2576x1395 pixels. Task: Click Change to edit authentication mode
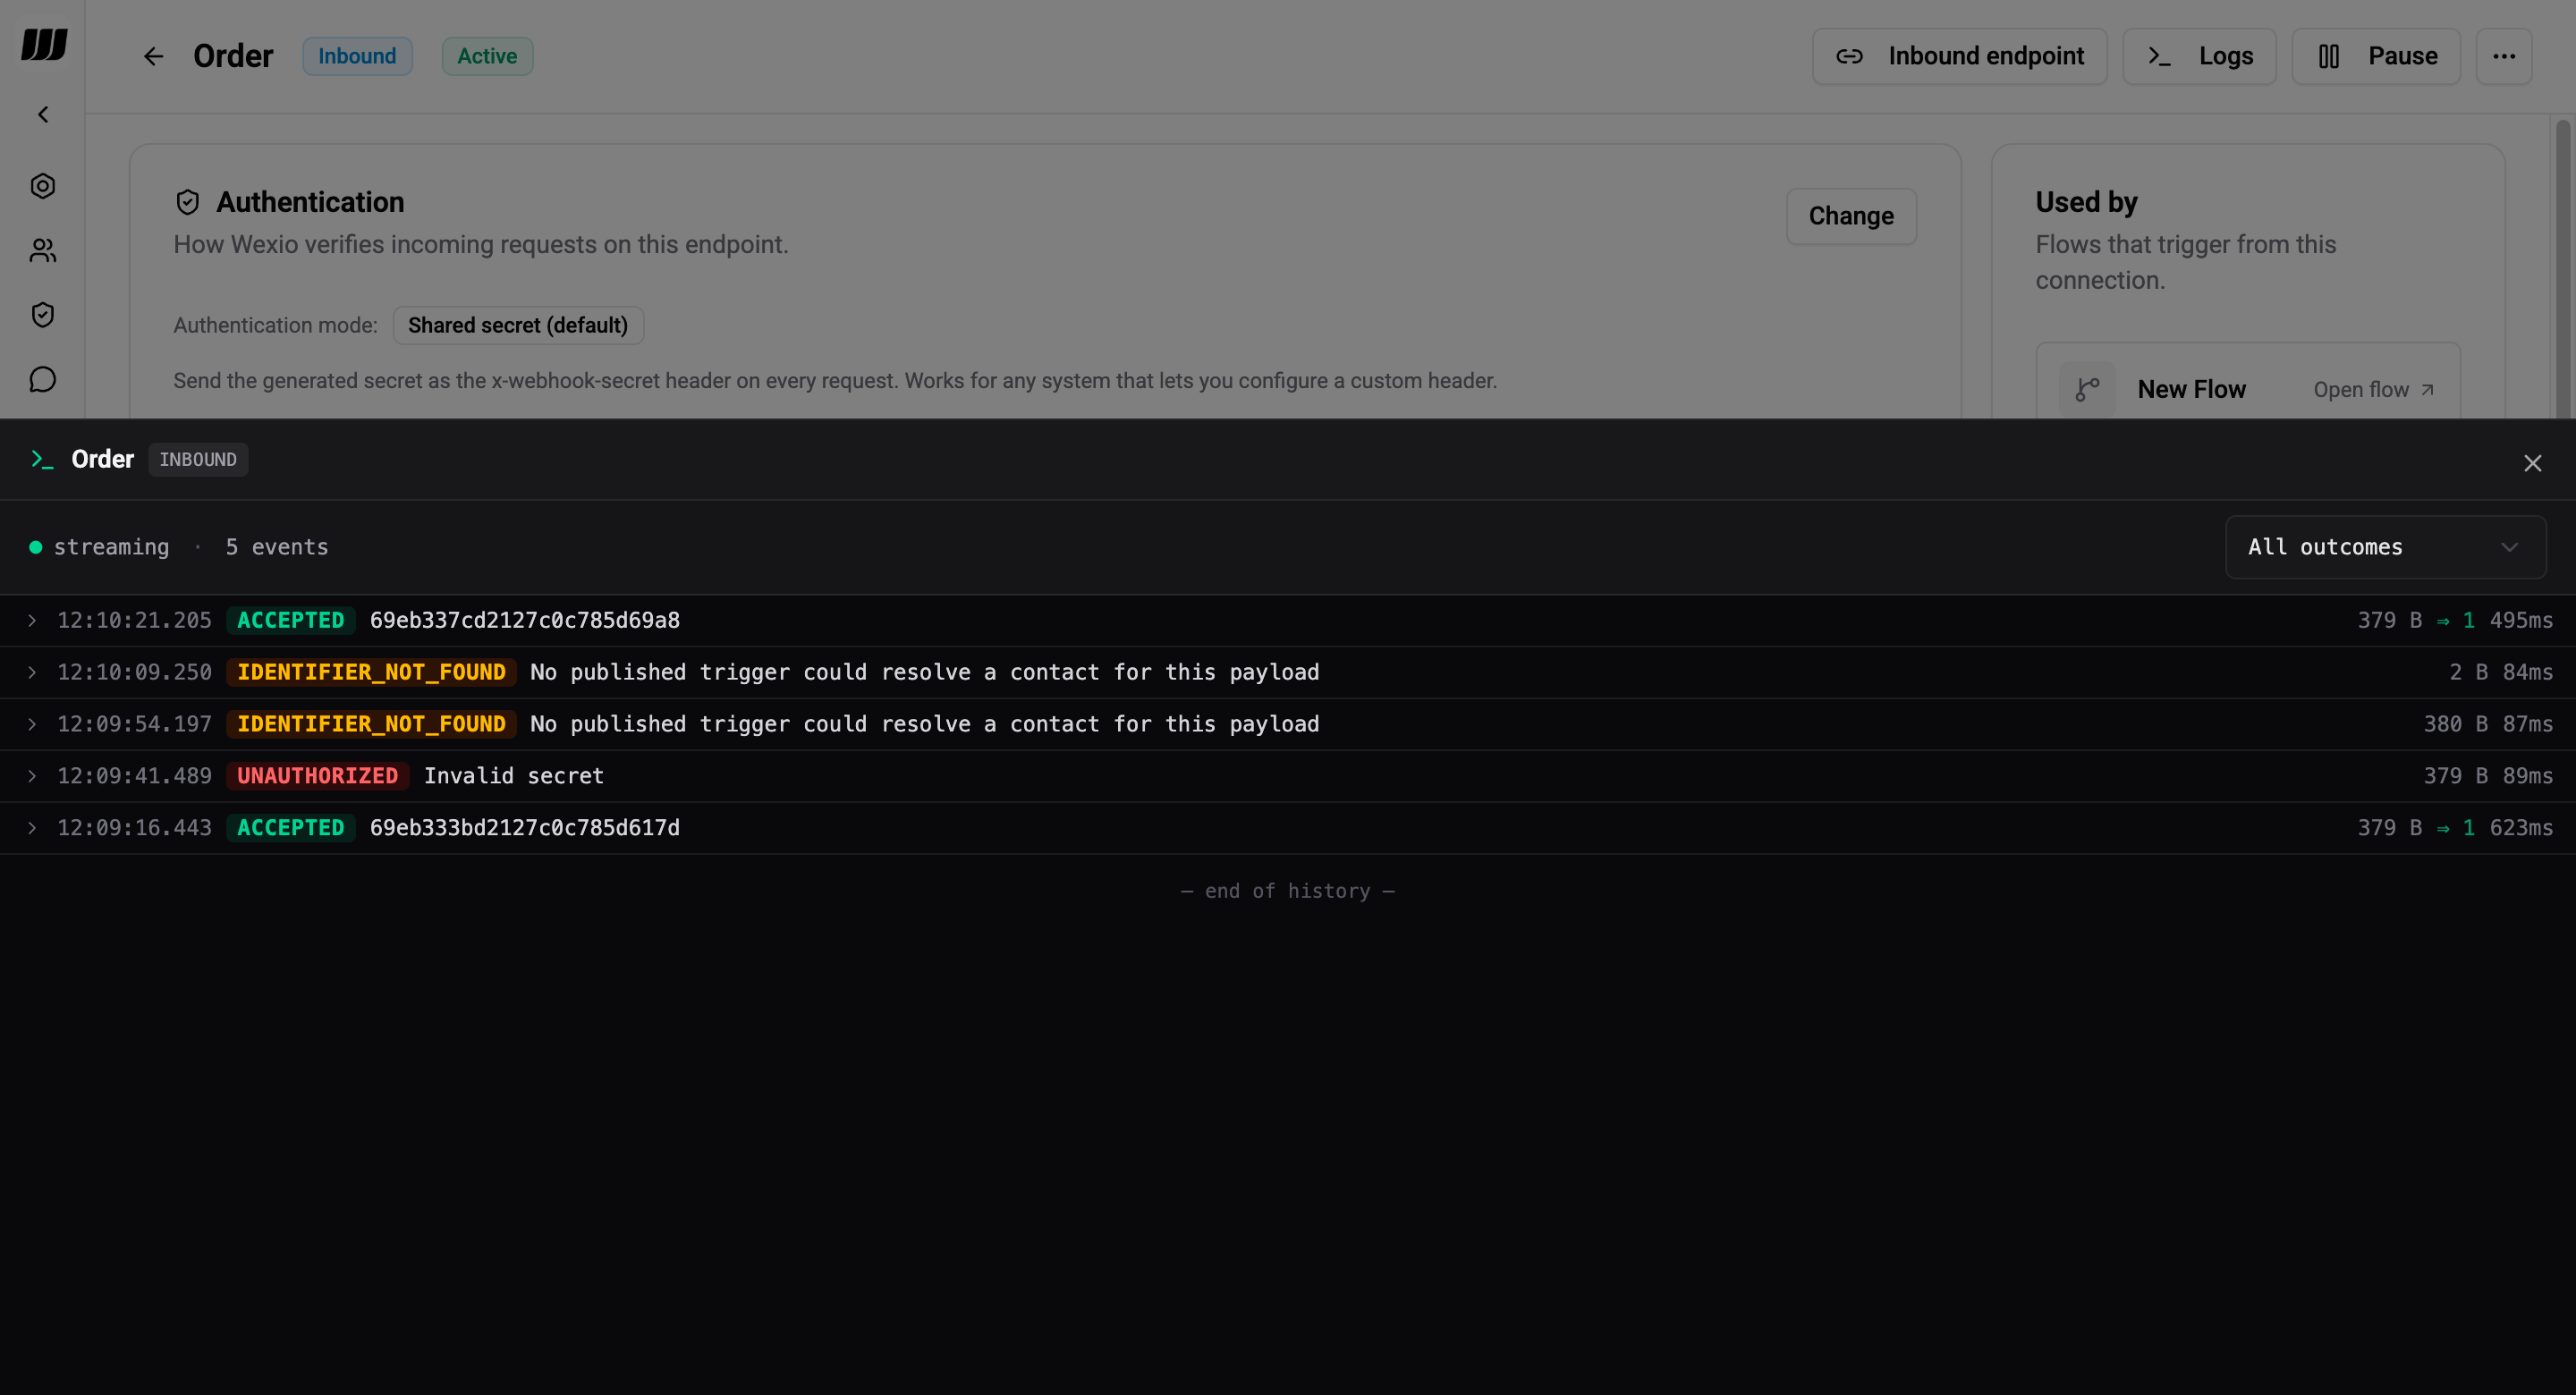[x=1850, y=216]
